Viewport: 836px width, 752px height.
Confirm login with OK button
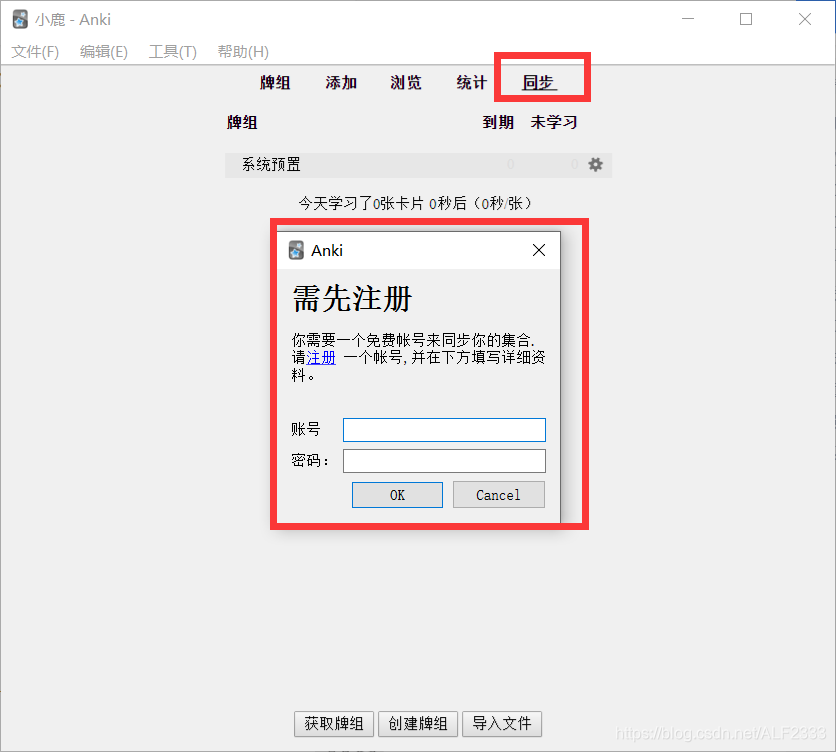click(397, 495)
